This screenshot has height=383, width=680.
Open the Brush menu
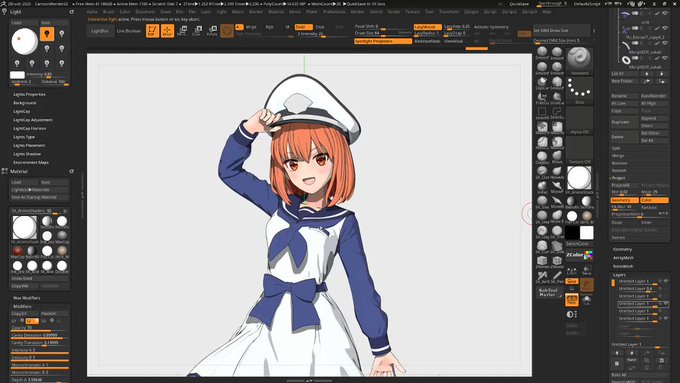click(108, 12)
